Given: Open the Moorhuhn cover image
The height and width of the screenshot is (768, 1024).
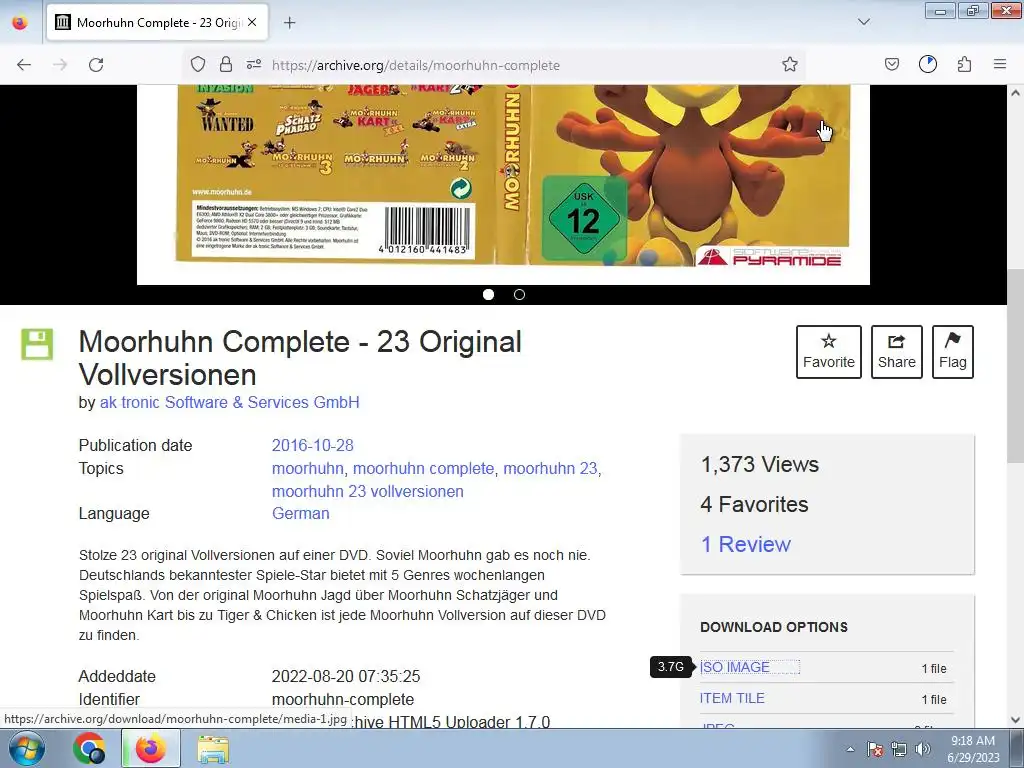Looking at the screenshot, I should (x=503, y=184).
